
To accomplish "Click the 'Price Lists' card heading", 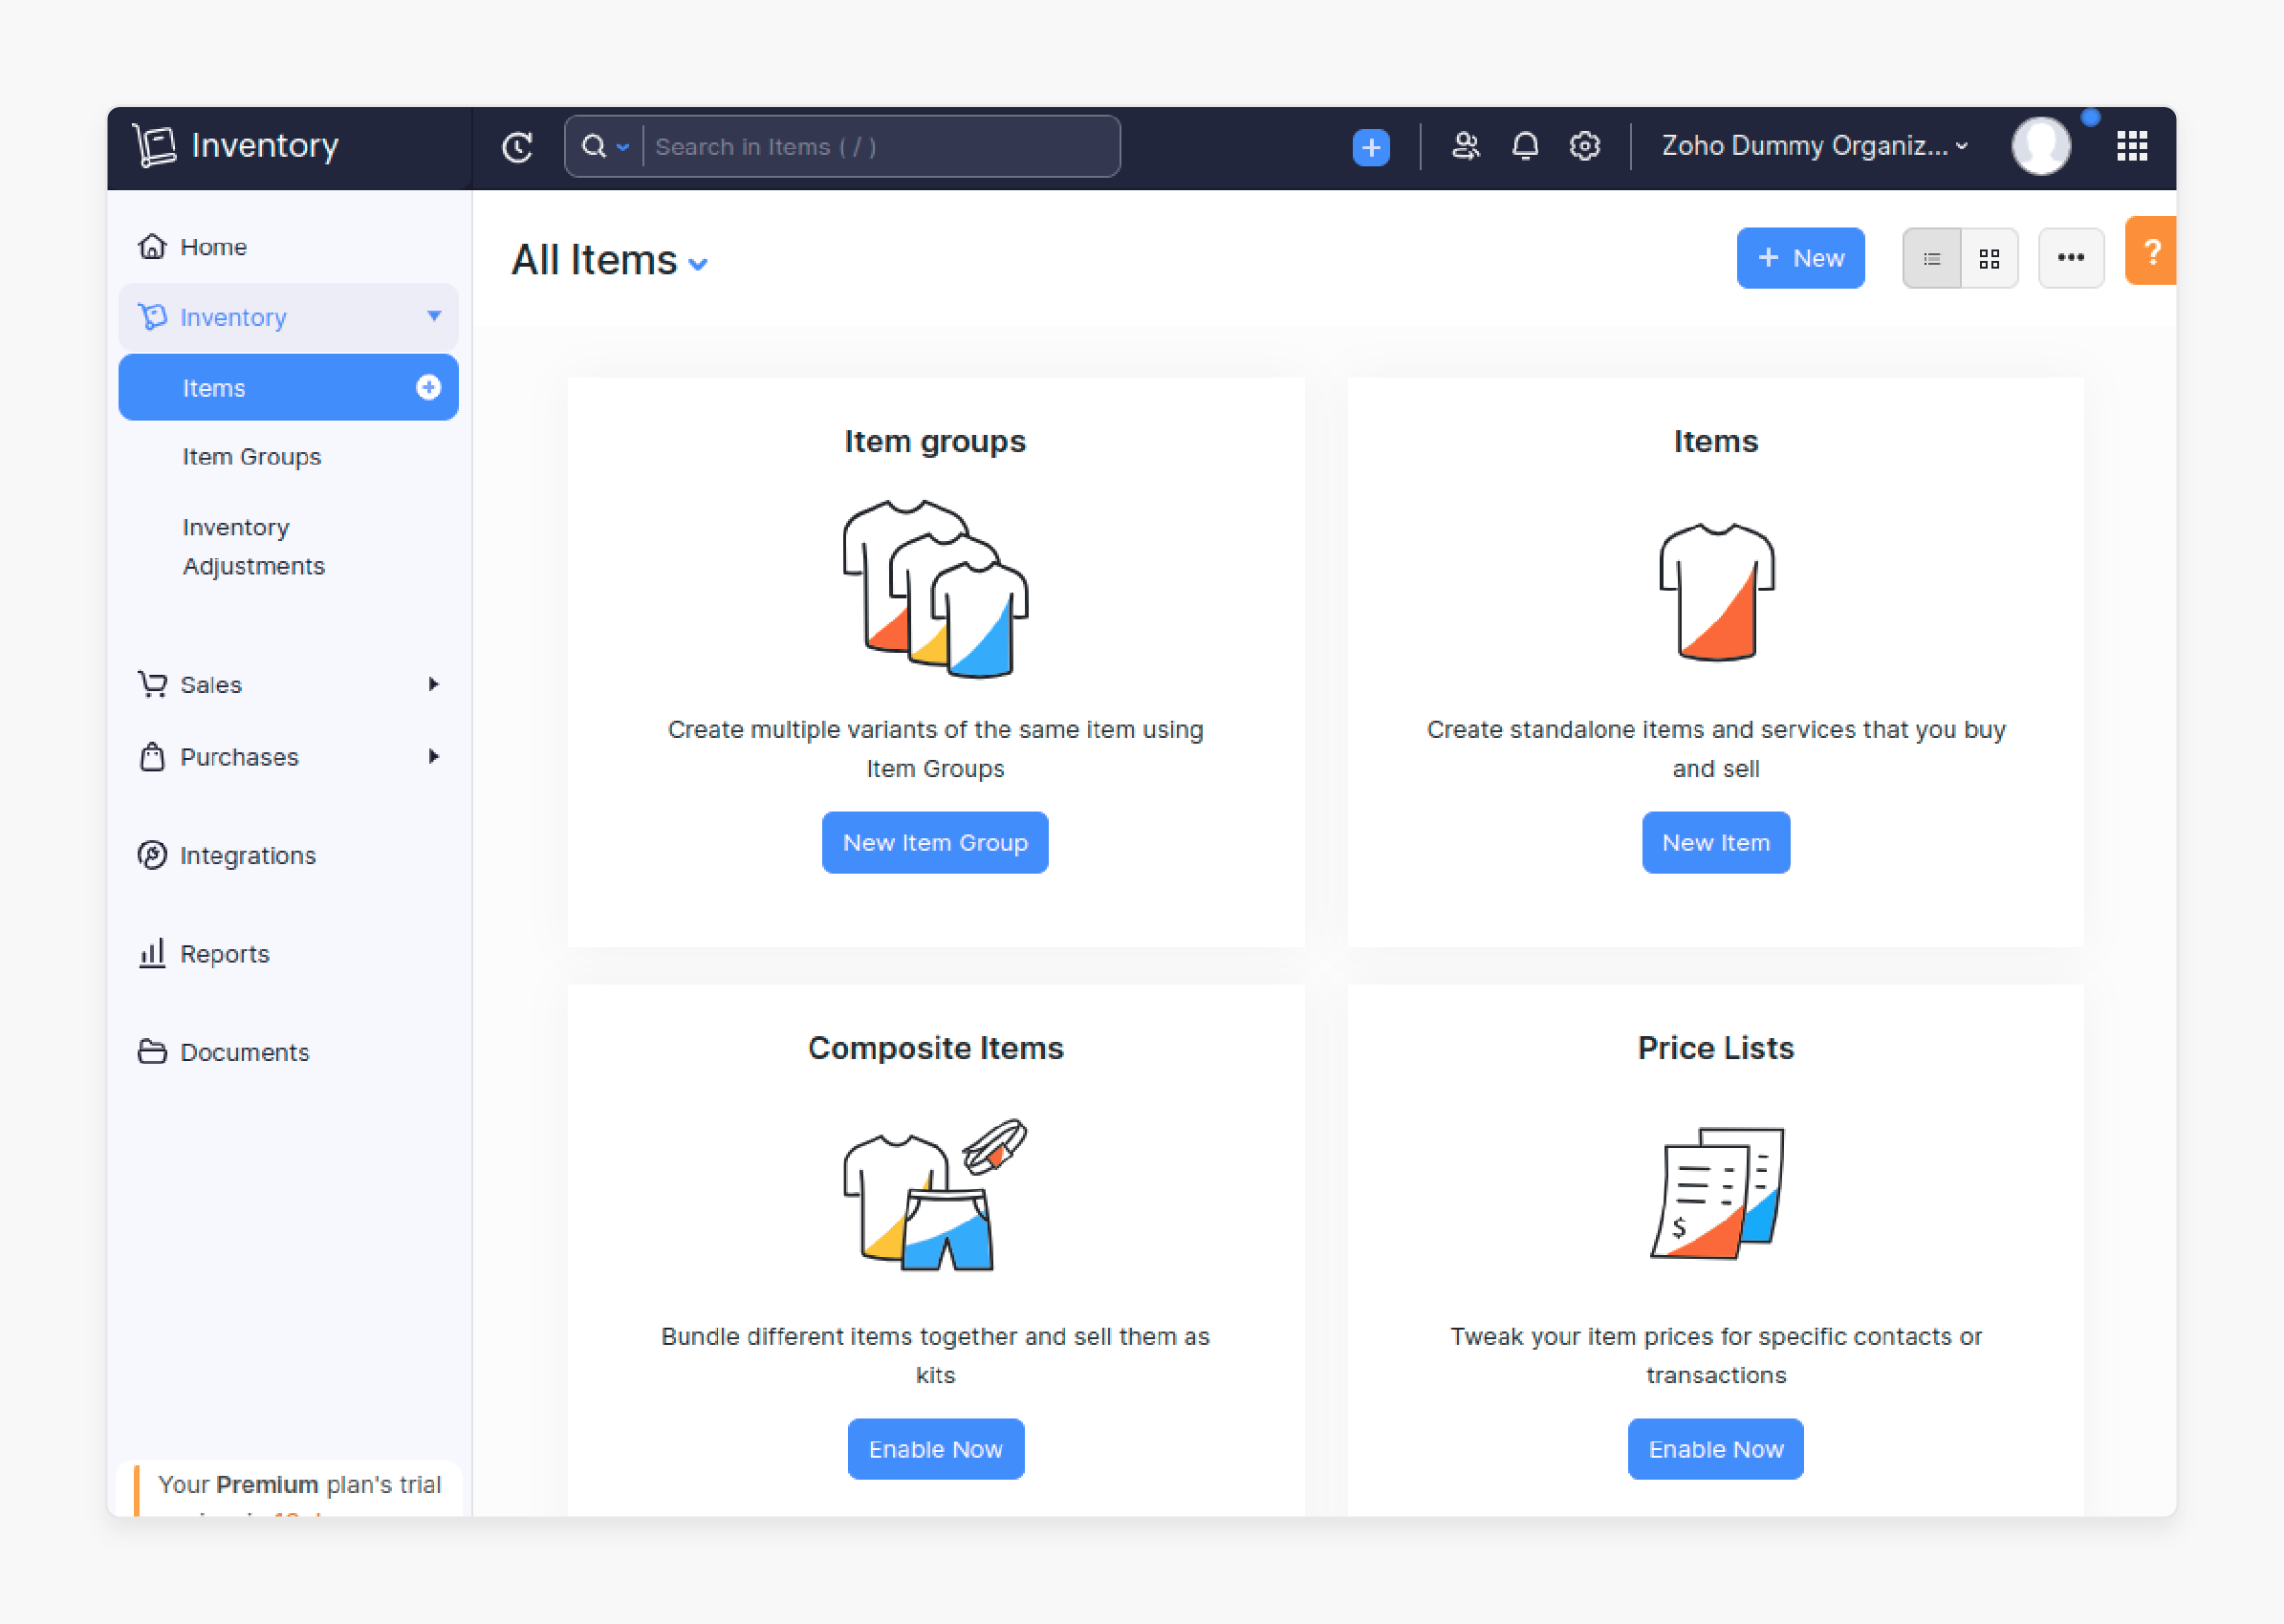I will tap(1716, 1048).
